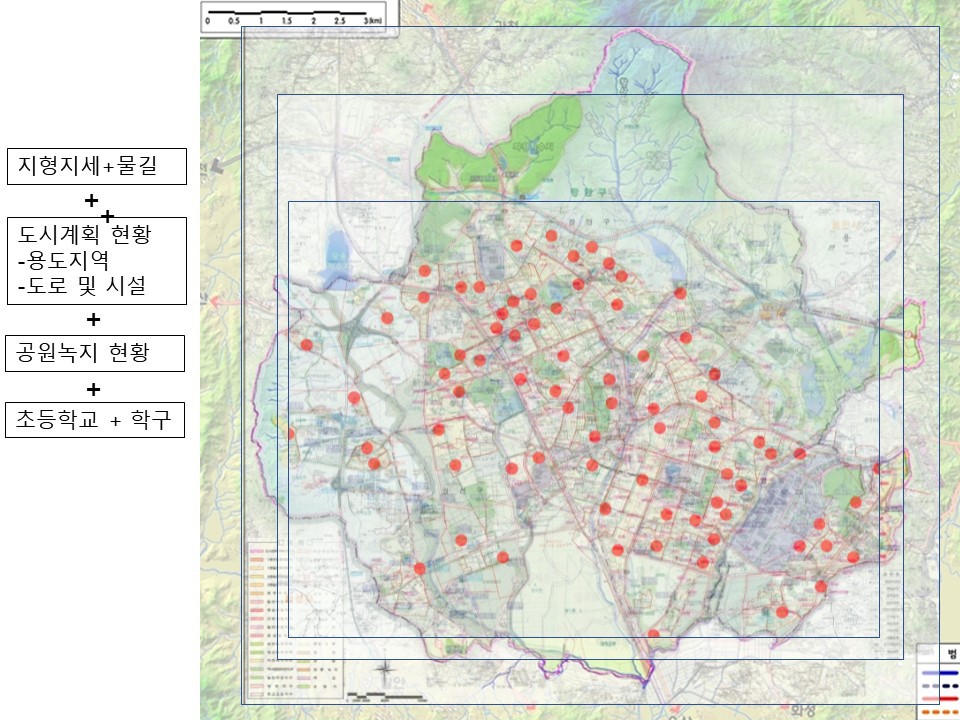Click the -용도지역 line item
This screenshot has height=720, width=960.
[63, 260]
